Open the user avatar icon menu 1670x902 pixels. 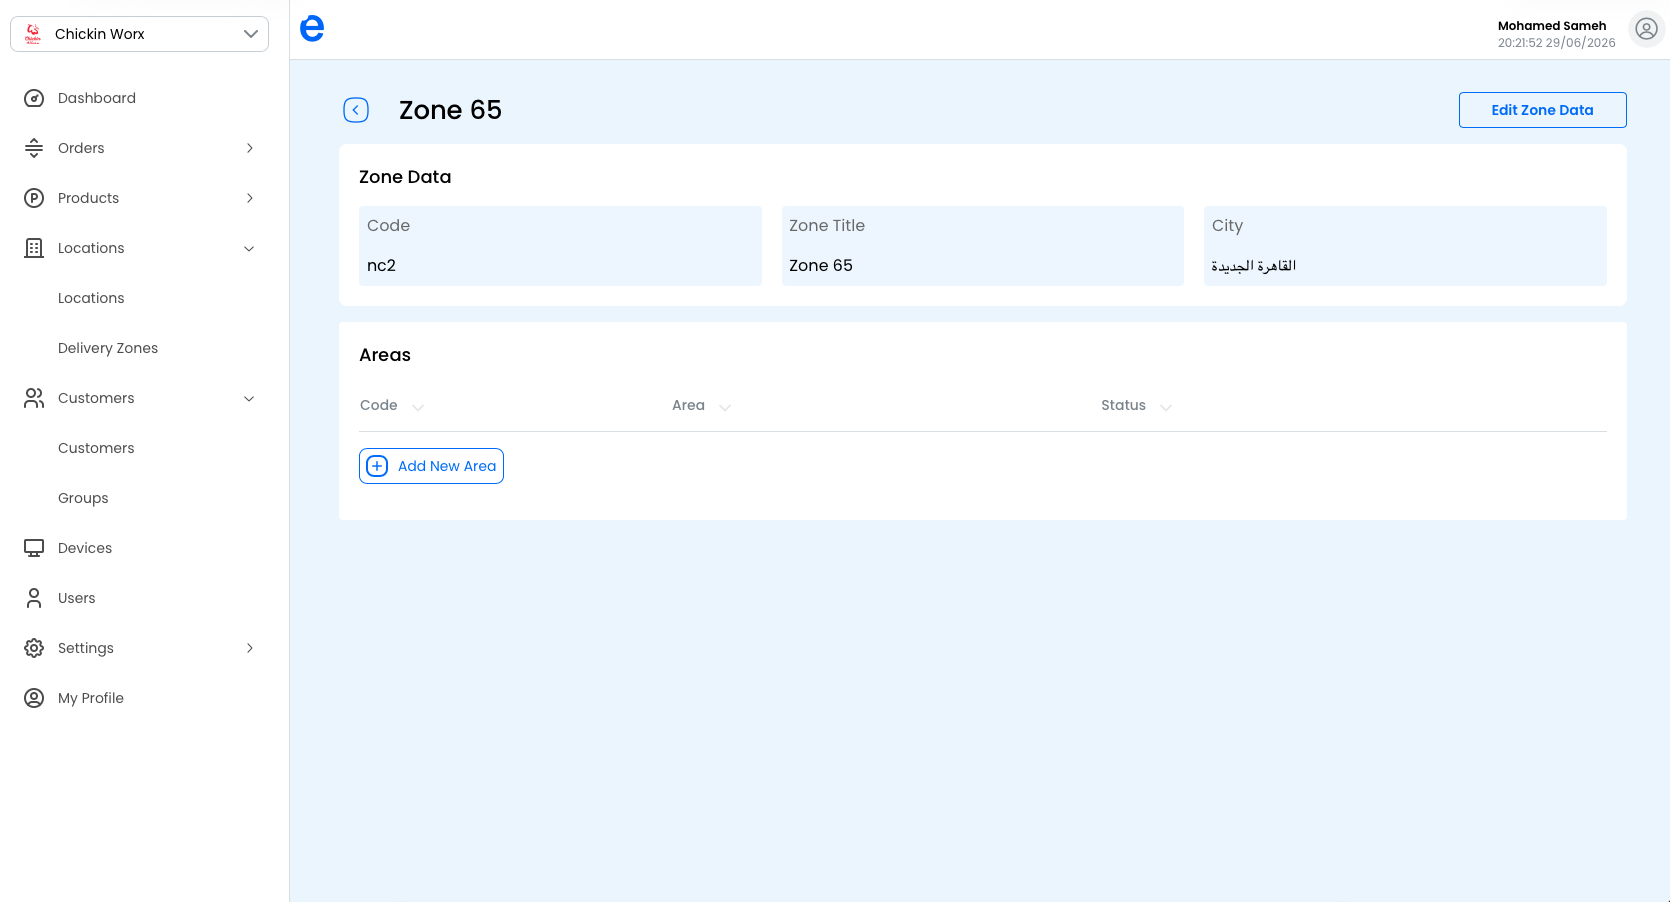[1646, 29]
